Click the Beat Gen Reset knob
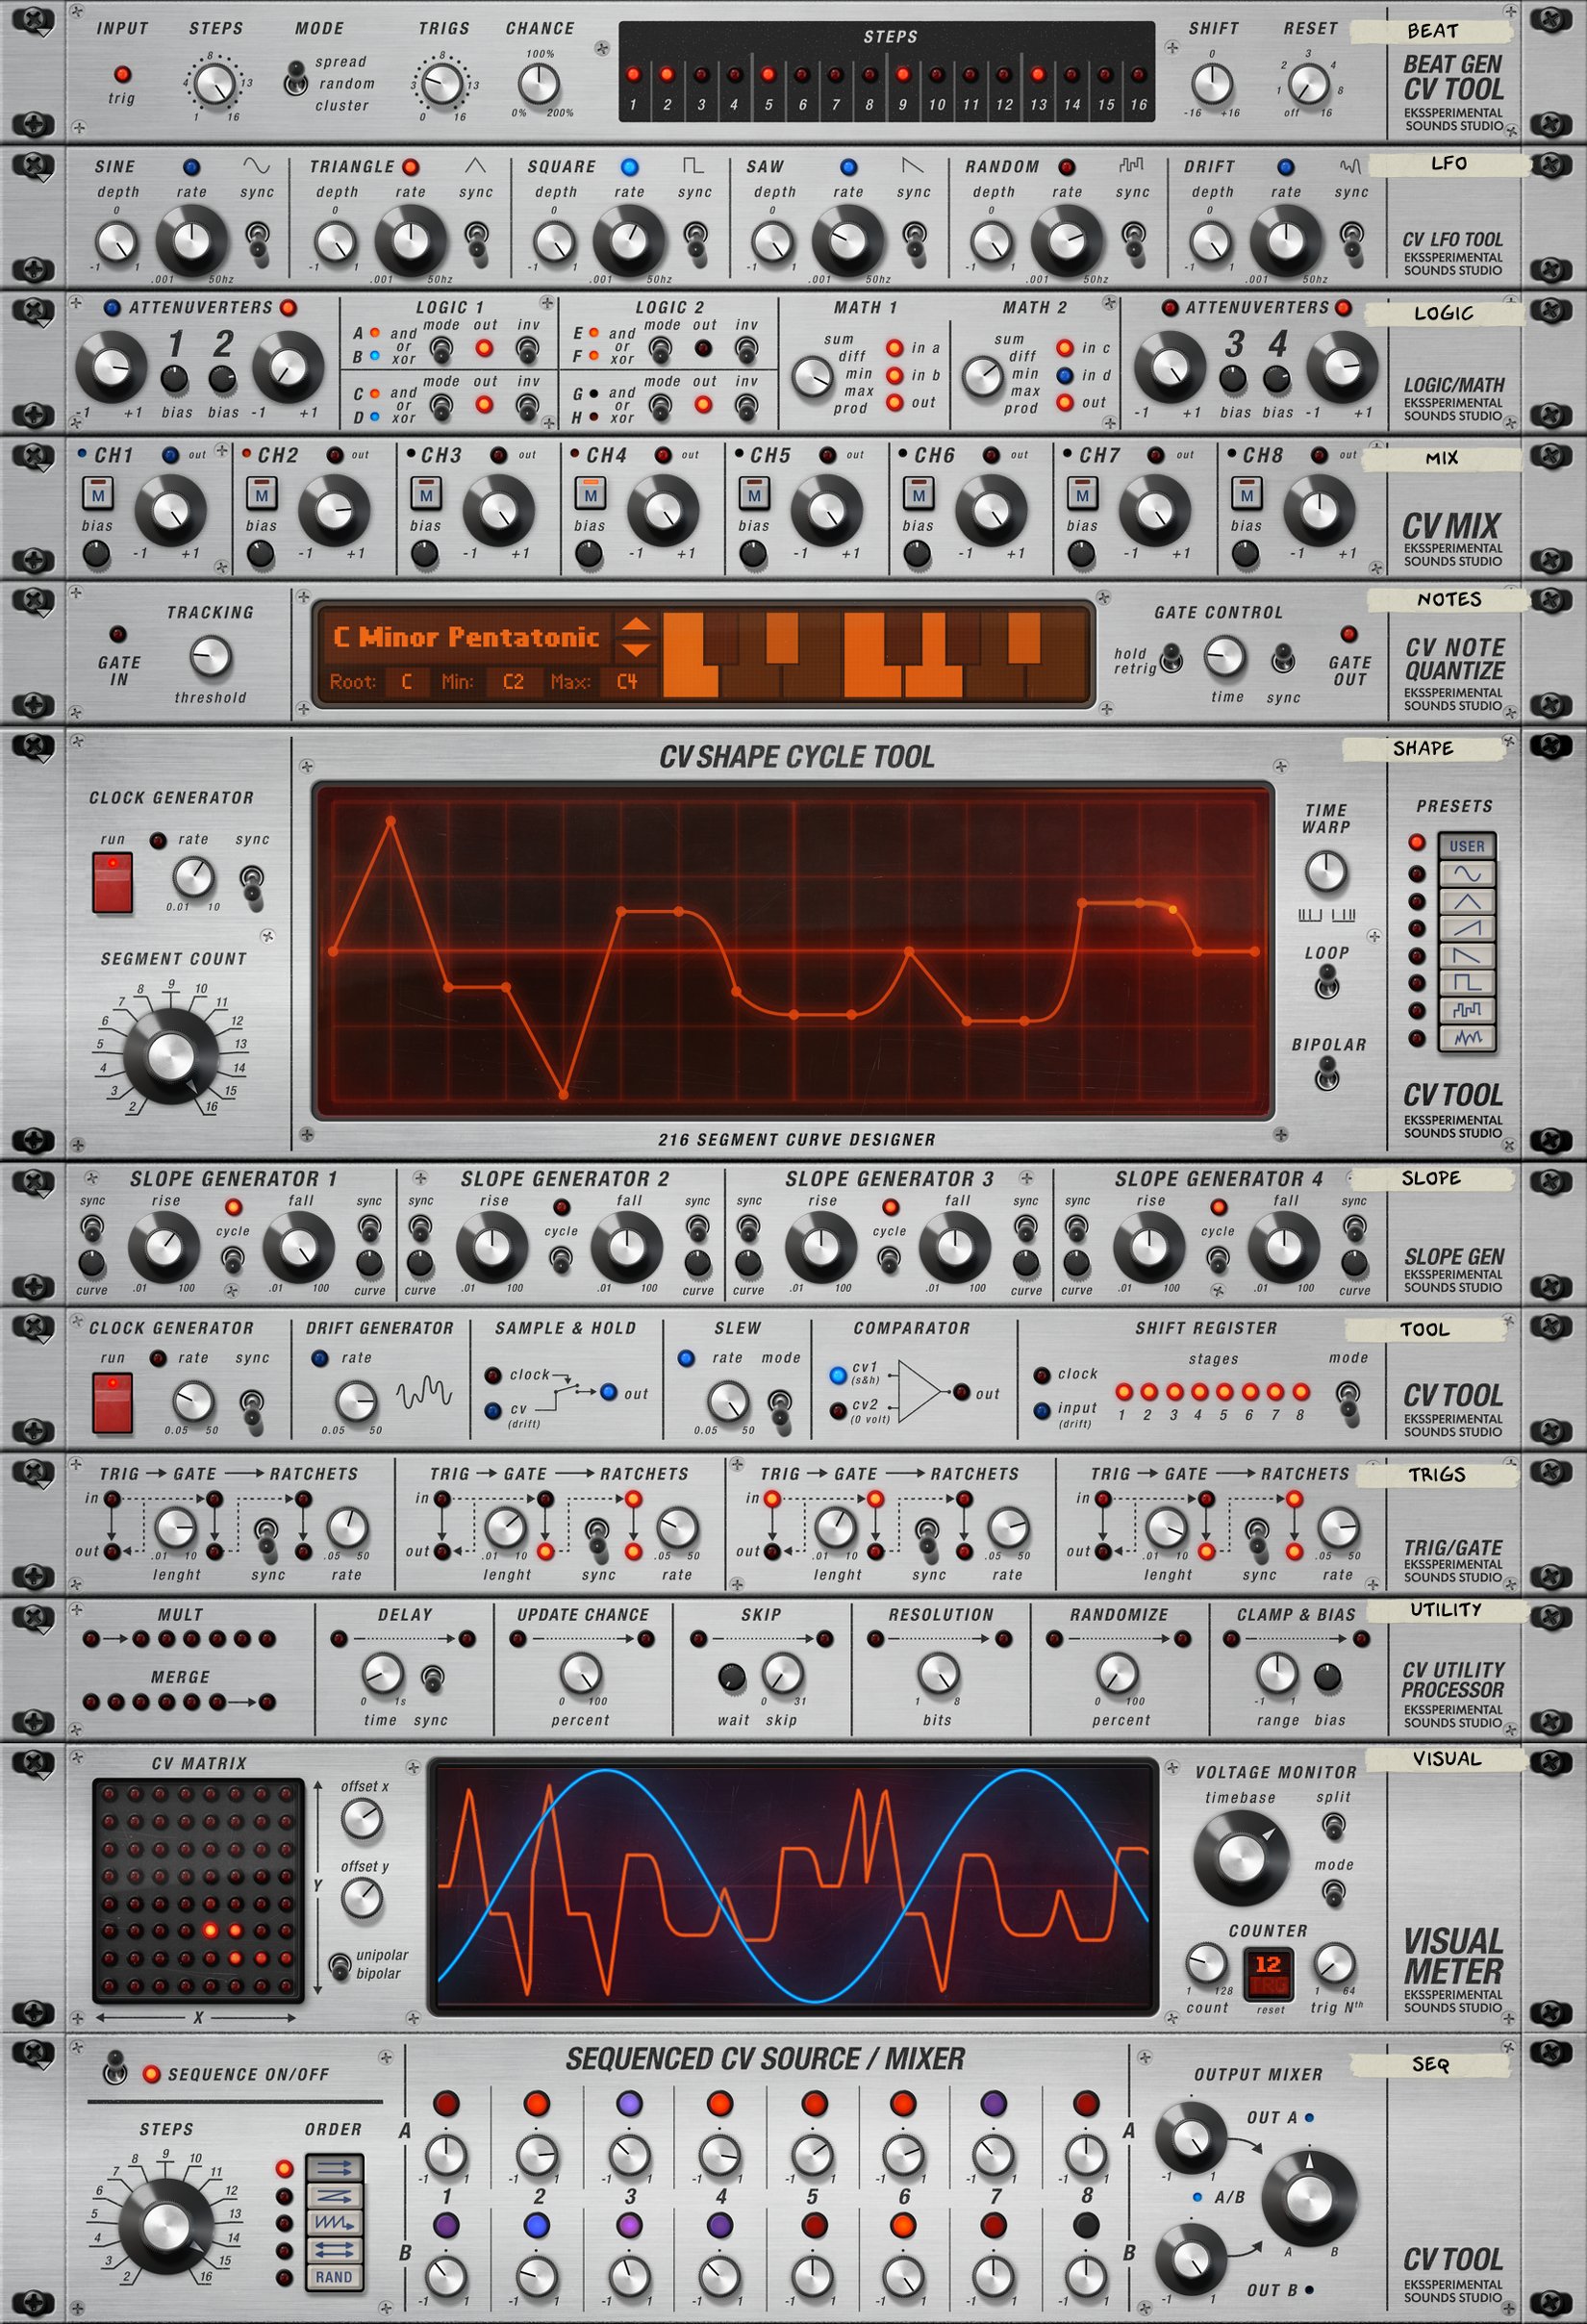The image size is (1587, 2324). pyautogui.click(x=1308, y=84)
